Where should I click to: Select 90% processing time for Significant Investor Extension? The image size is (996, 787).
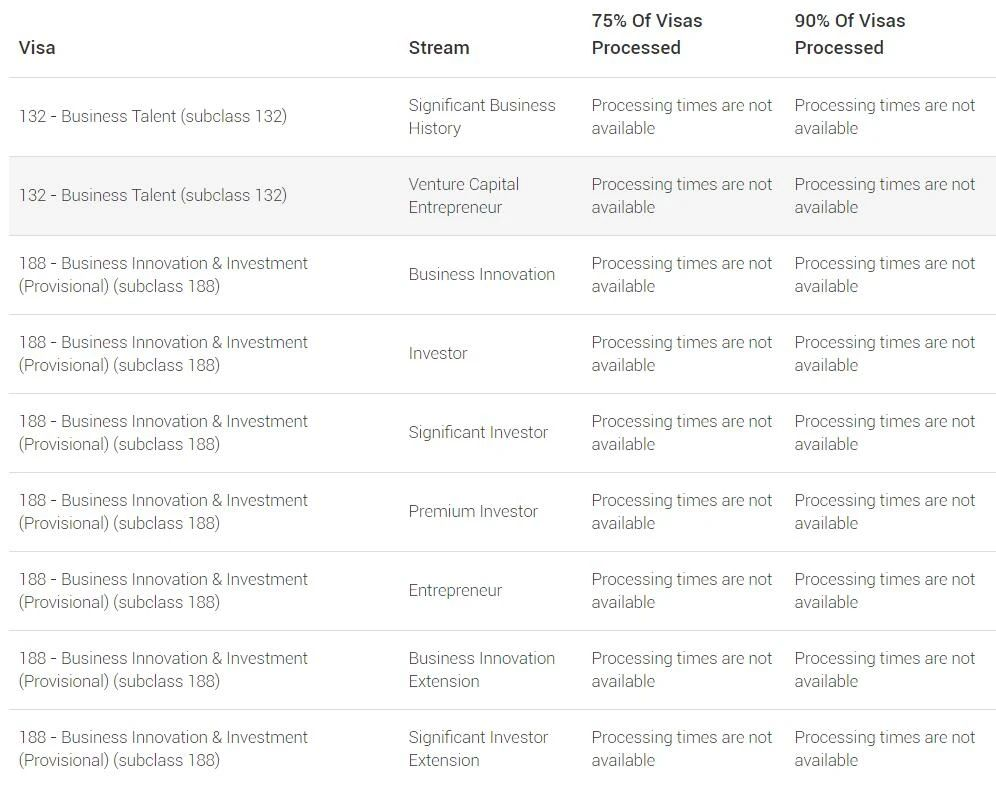point(884,749)
